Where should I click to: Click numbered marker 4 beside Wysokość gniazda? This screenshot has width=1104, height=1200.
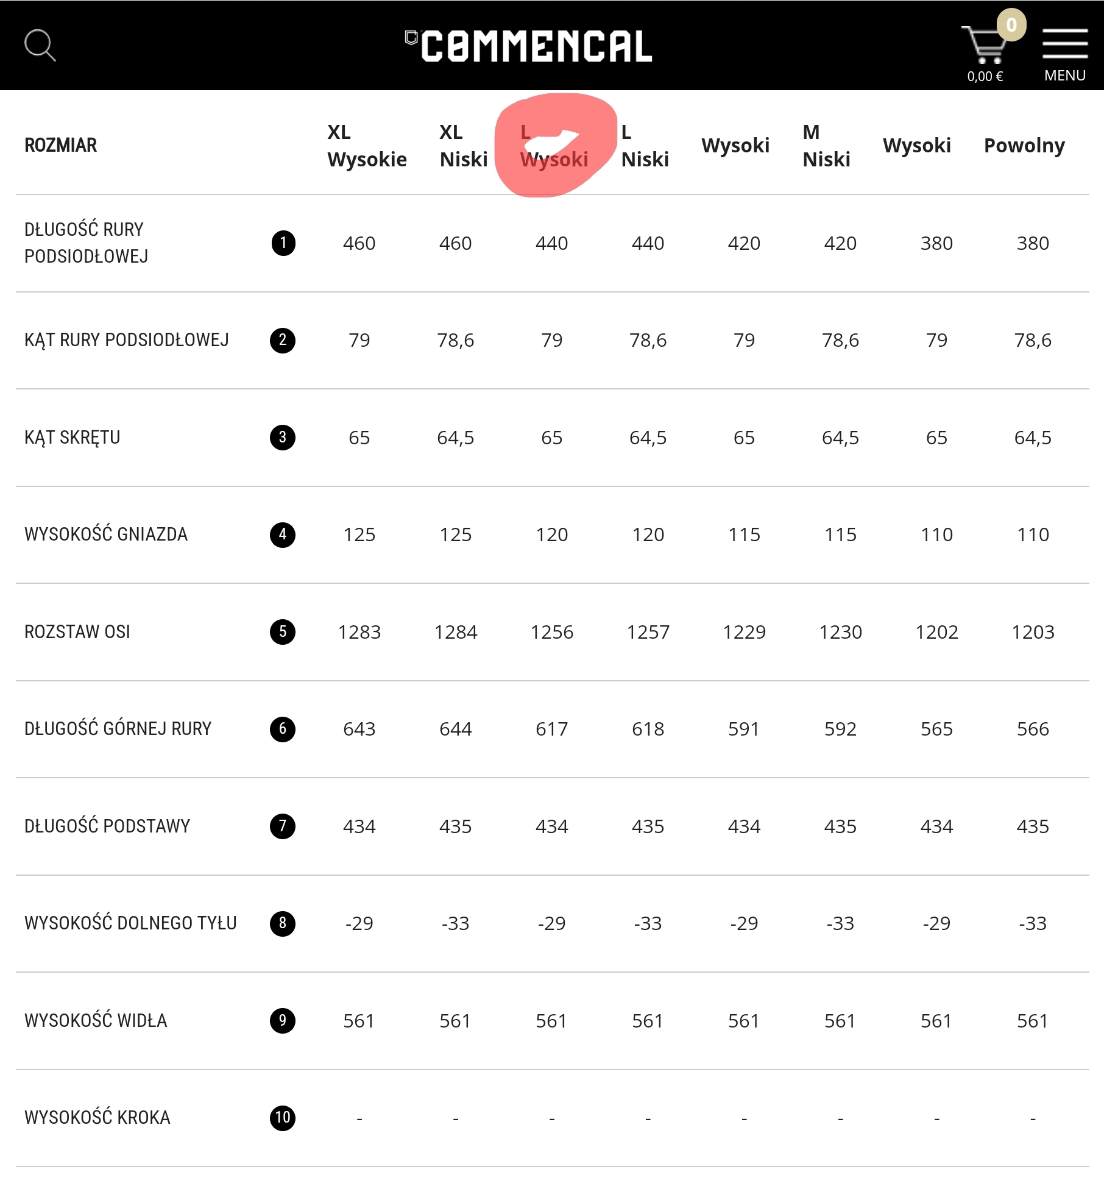point(283,535)
